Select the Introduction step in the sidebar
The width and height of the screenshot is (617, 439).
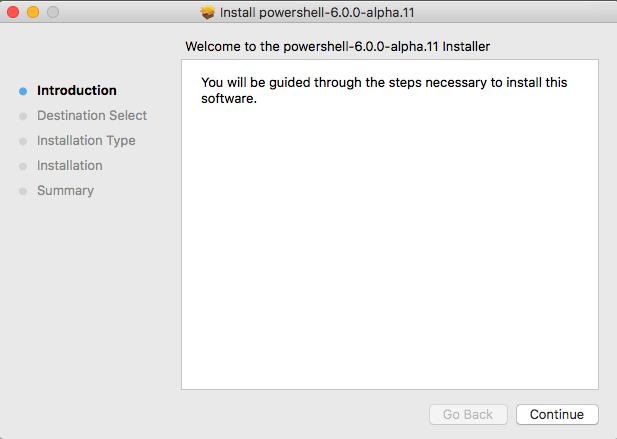76,91
